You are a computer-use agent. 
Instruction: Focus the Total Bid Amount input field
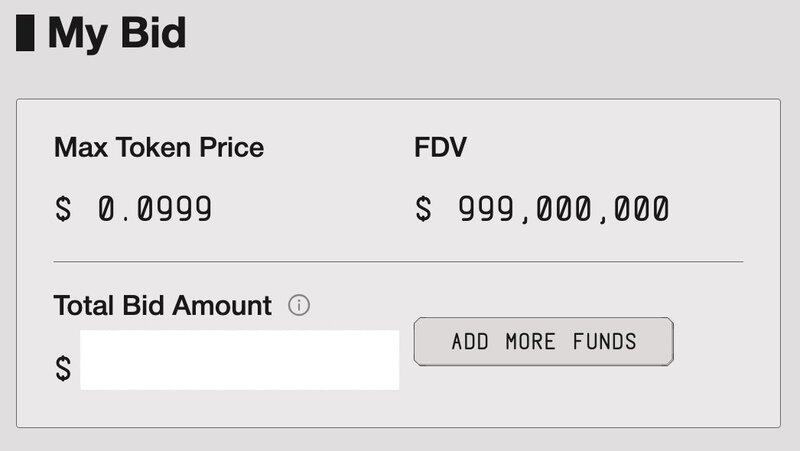(240, 360)
